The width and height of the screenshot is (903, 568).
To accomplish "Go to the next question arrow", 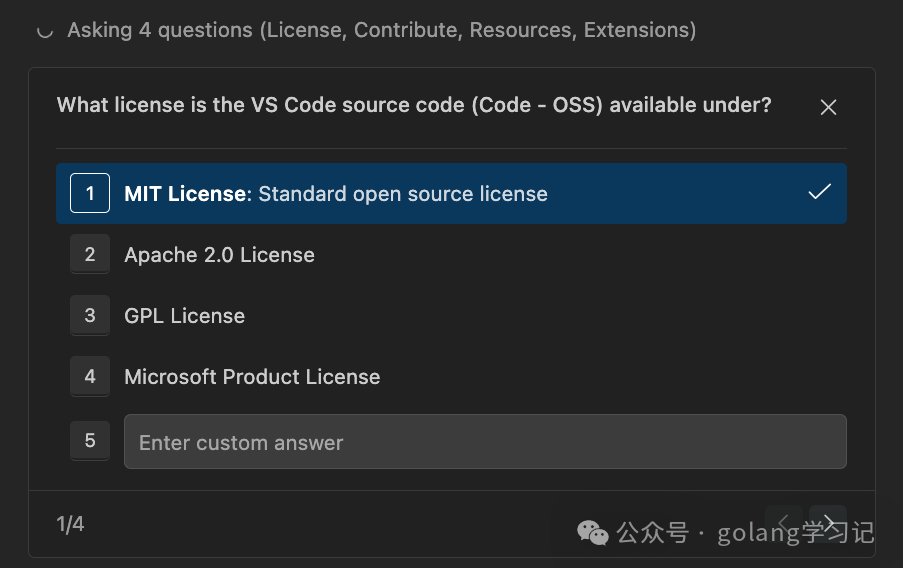I will (x=828, y=523).
